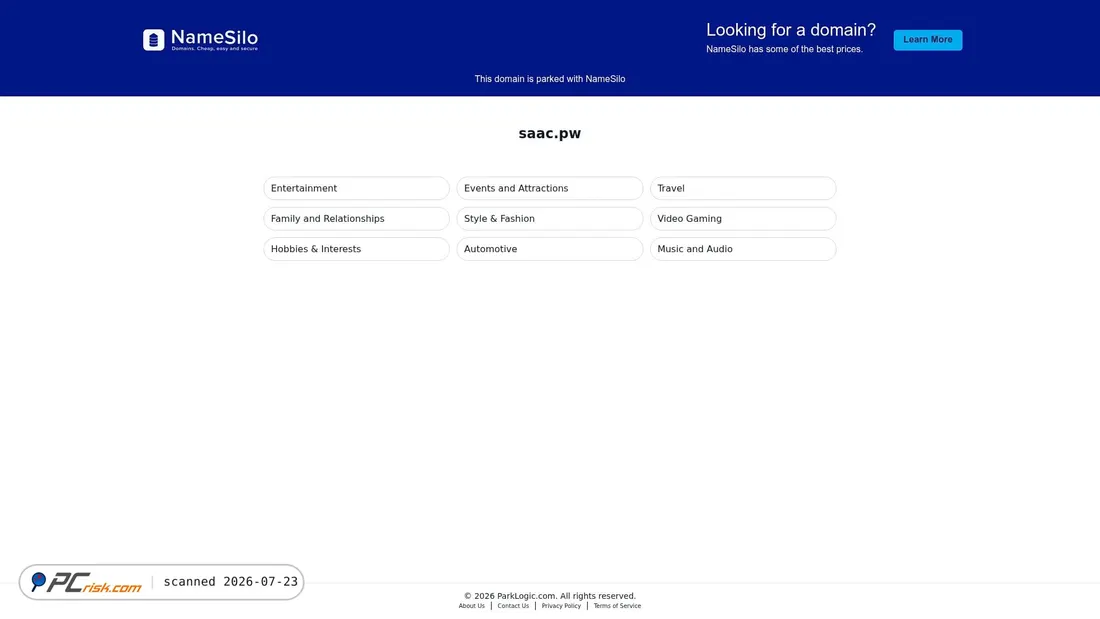Click the NameSilo logo
This screenshot has width=1100, height=619.
[201, 40]
